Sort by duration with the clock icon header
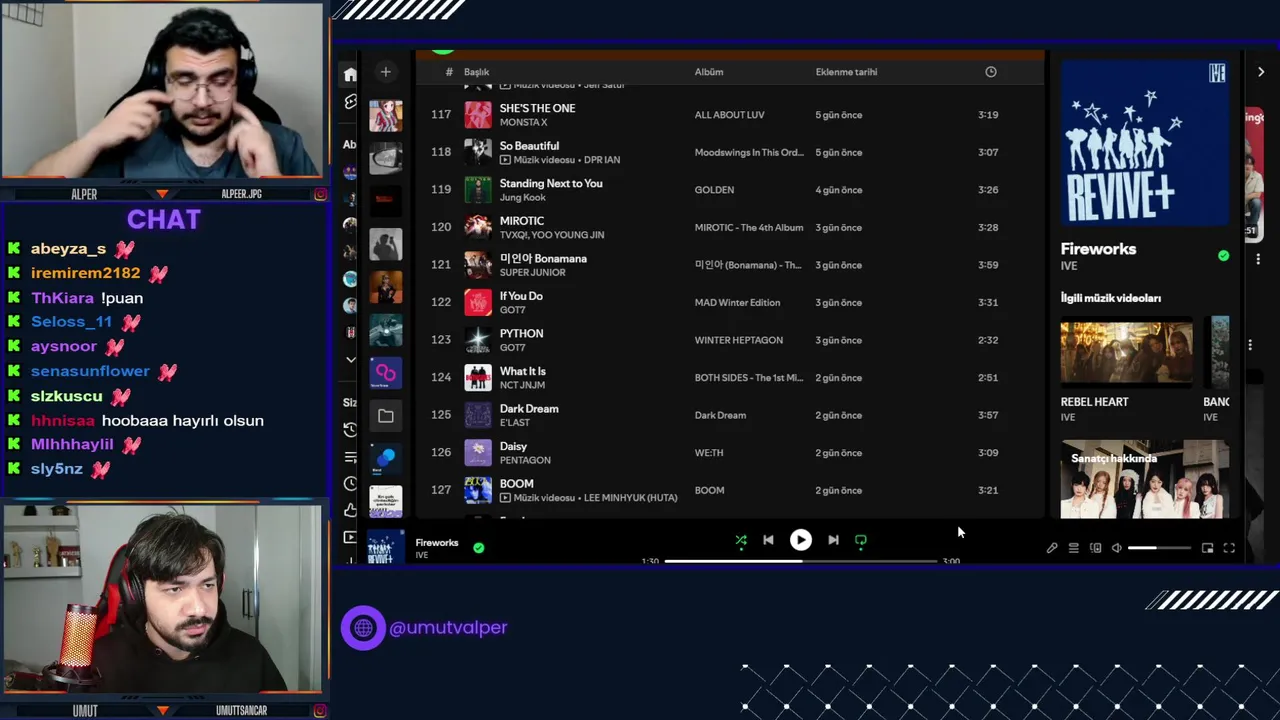The height and width of the screenshot is (720, 1280). pyautogui.click(x=991, y=72)
